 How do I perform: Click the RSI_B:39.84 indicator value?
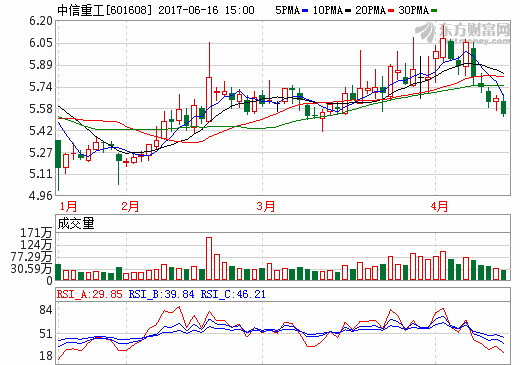[162, 294]
